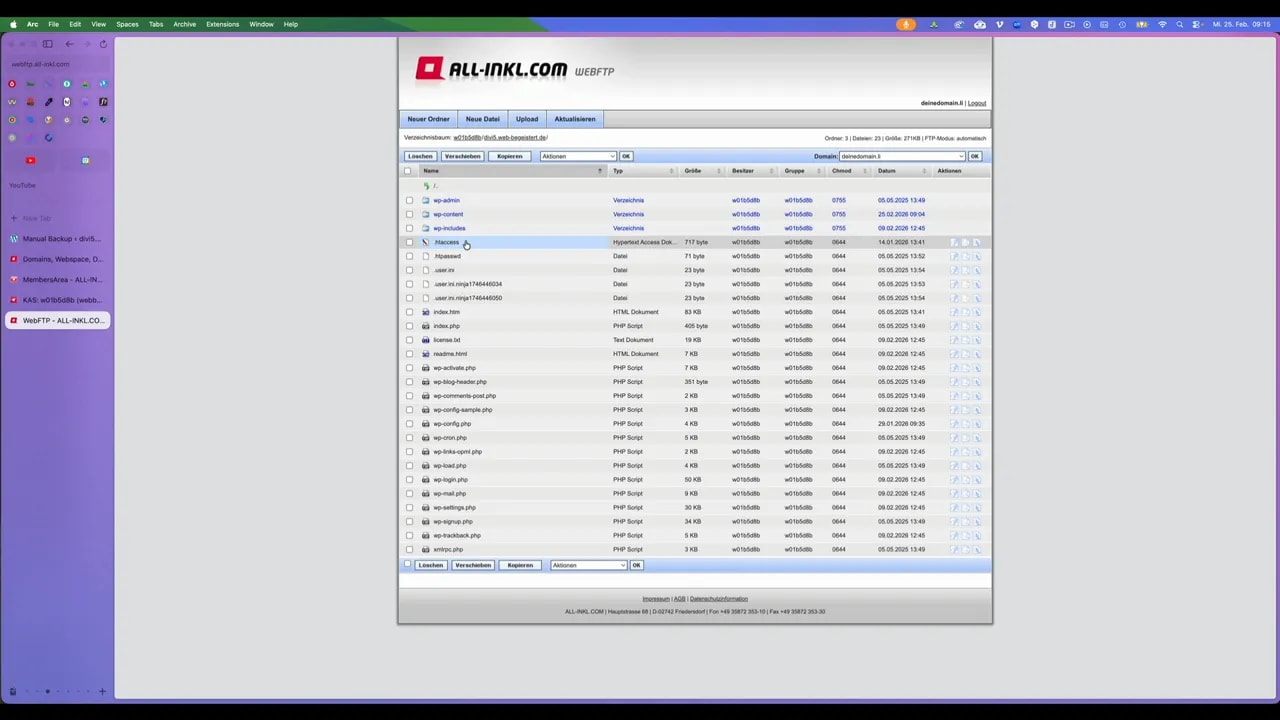Open the File menu in the menu bar
Image resolution: width=1280 pixels, height=720 pixels.
53,24
